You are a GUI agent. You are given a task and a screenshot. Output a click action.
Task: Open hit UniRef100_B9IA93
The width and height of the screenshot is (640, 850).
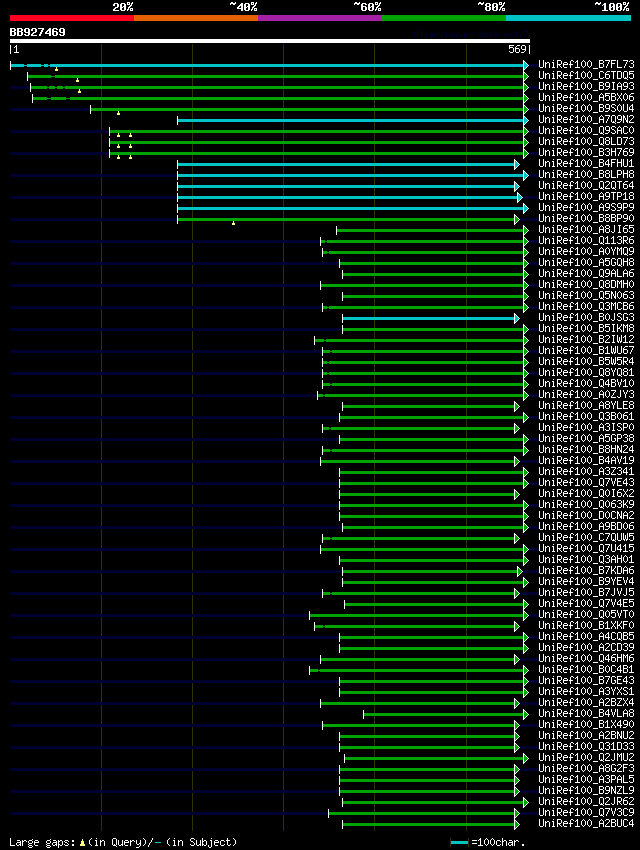coord(586,86)
